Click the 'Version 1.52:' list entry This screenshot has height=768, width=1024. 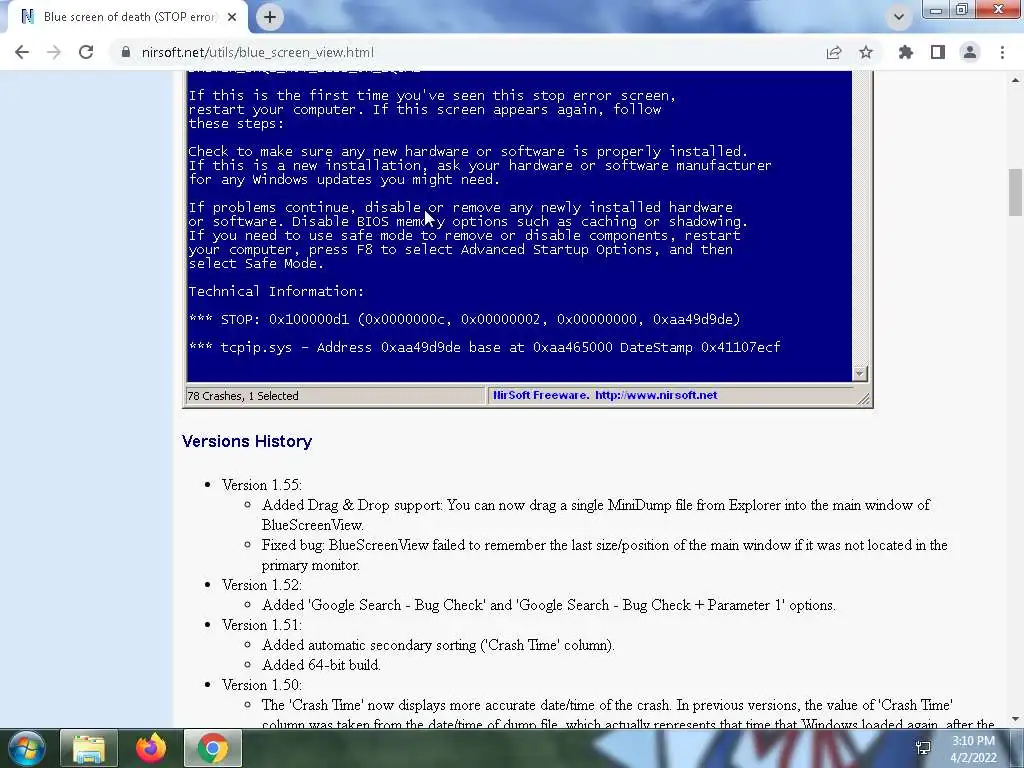tap(261, 585)
